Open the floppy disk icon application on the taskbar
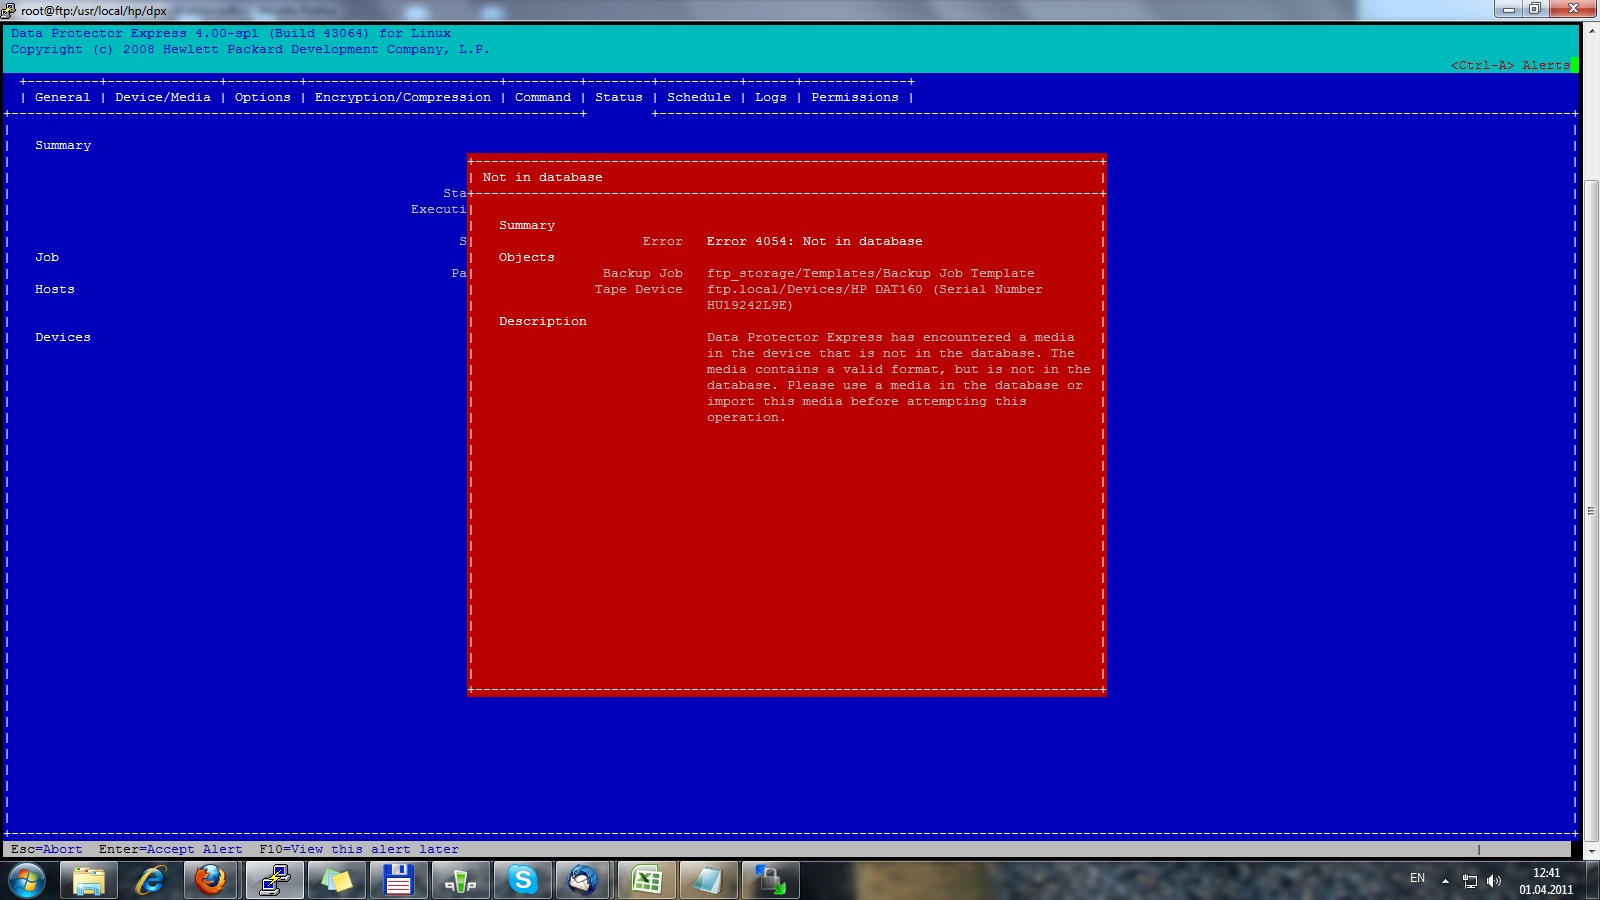Viewport: 1600px width, 900px height. [x=398, y=881]
